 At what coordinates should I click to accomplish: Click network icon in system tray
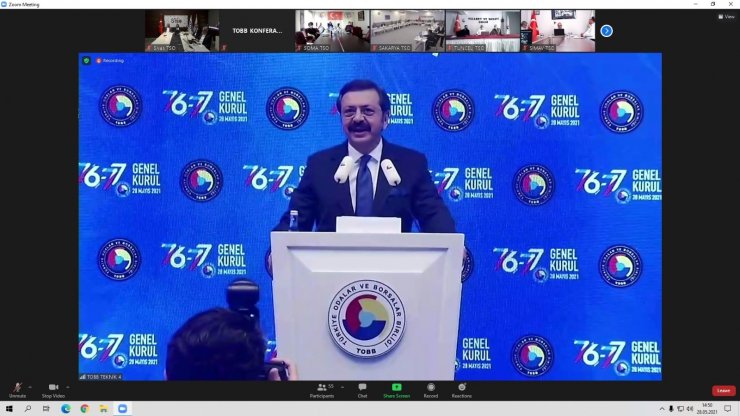click(681, 409)
